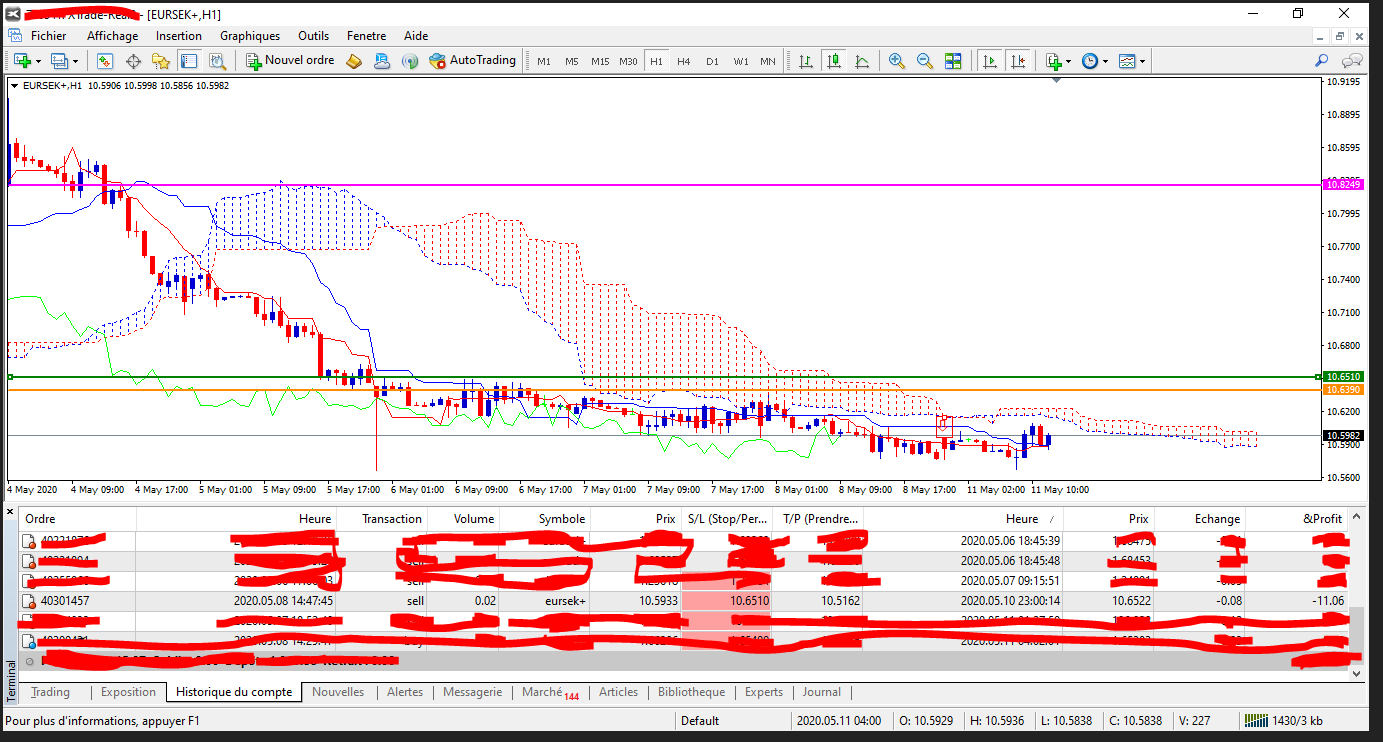The width and height of the screenshot is (1383, 742).
Task: Open the indicators list button
Action: click(x=1053, y=61)
